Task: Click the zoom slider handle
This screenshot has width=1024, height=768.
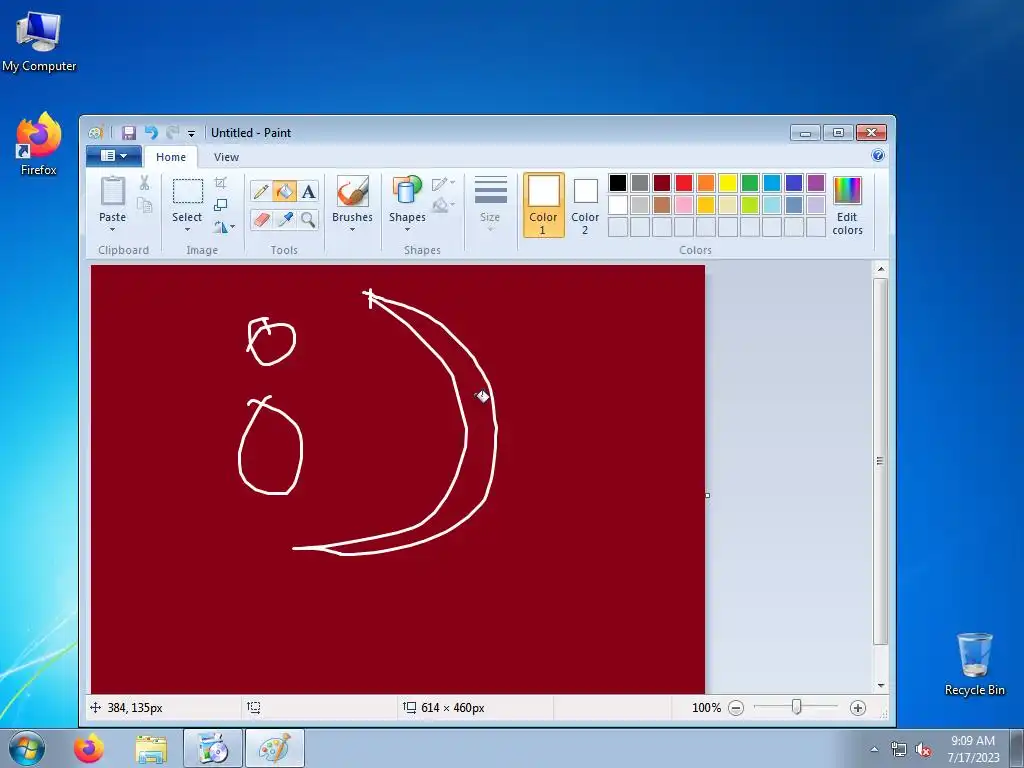Action: pos(796,707)
